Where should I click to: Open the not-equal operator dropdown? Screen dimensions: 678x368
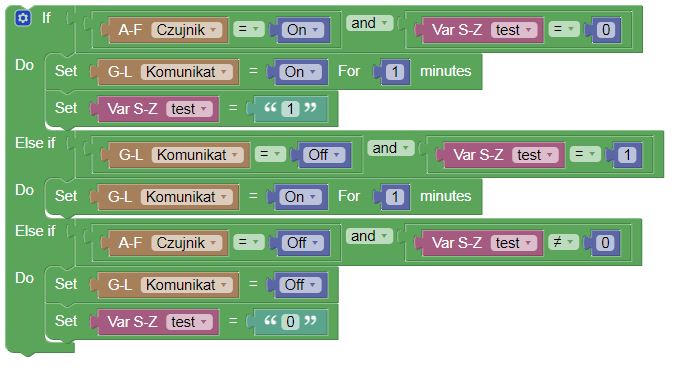[563, 243]
